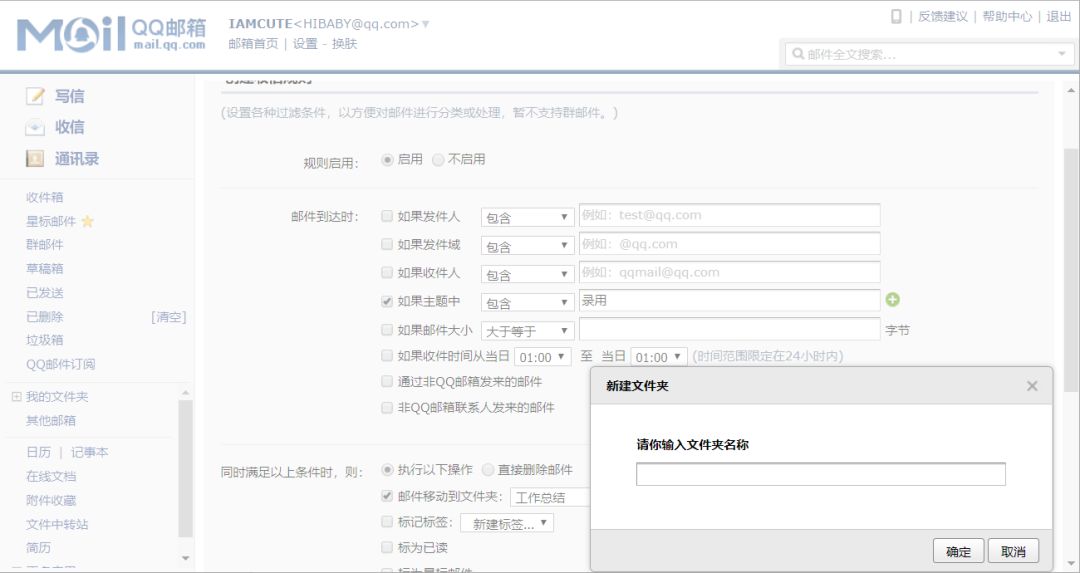Open 收件箱 in the sidebar
This screenshot has height=573, width=1080.
click(45, 197)
